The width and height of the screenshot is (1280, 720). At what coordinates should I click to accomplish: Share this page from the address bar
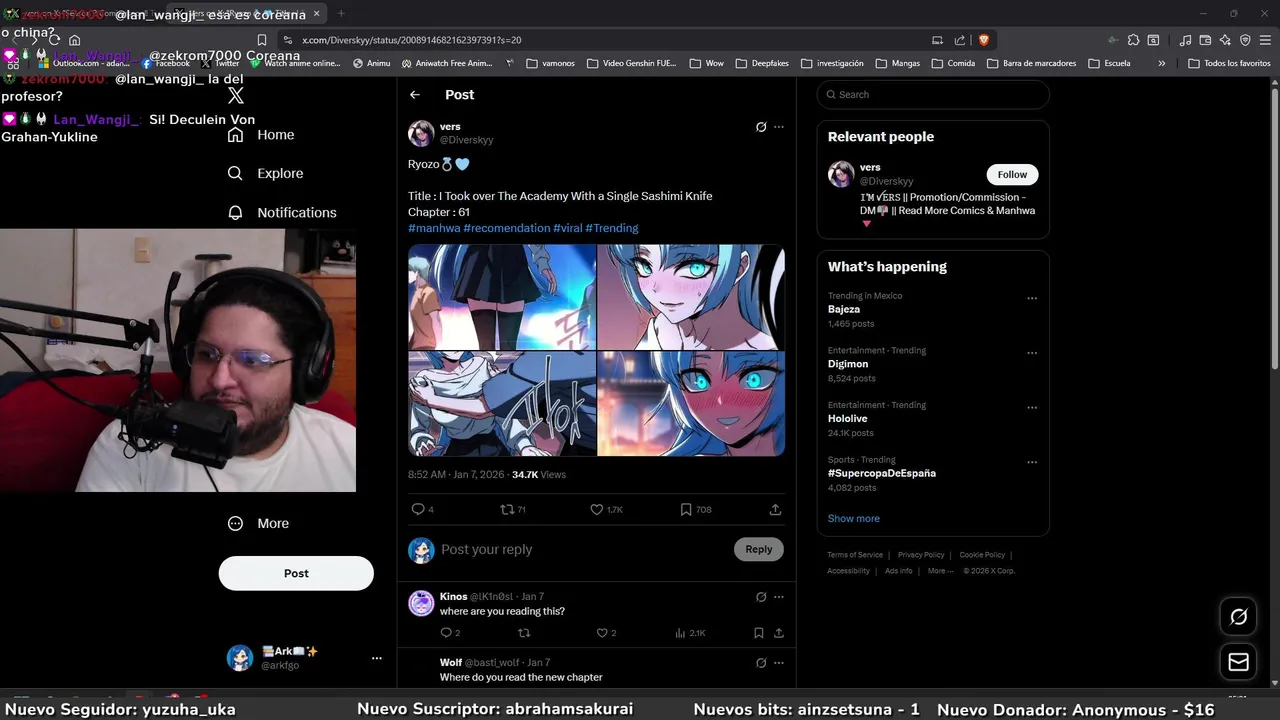pos(960,40)
